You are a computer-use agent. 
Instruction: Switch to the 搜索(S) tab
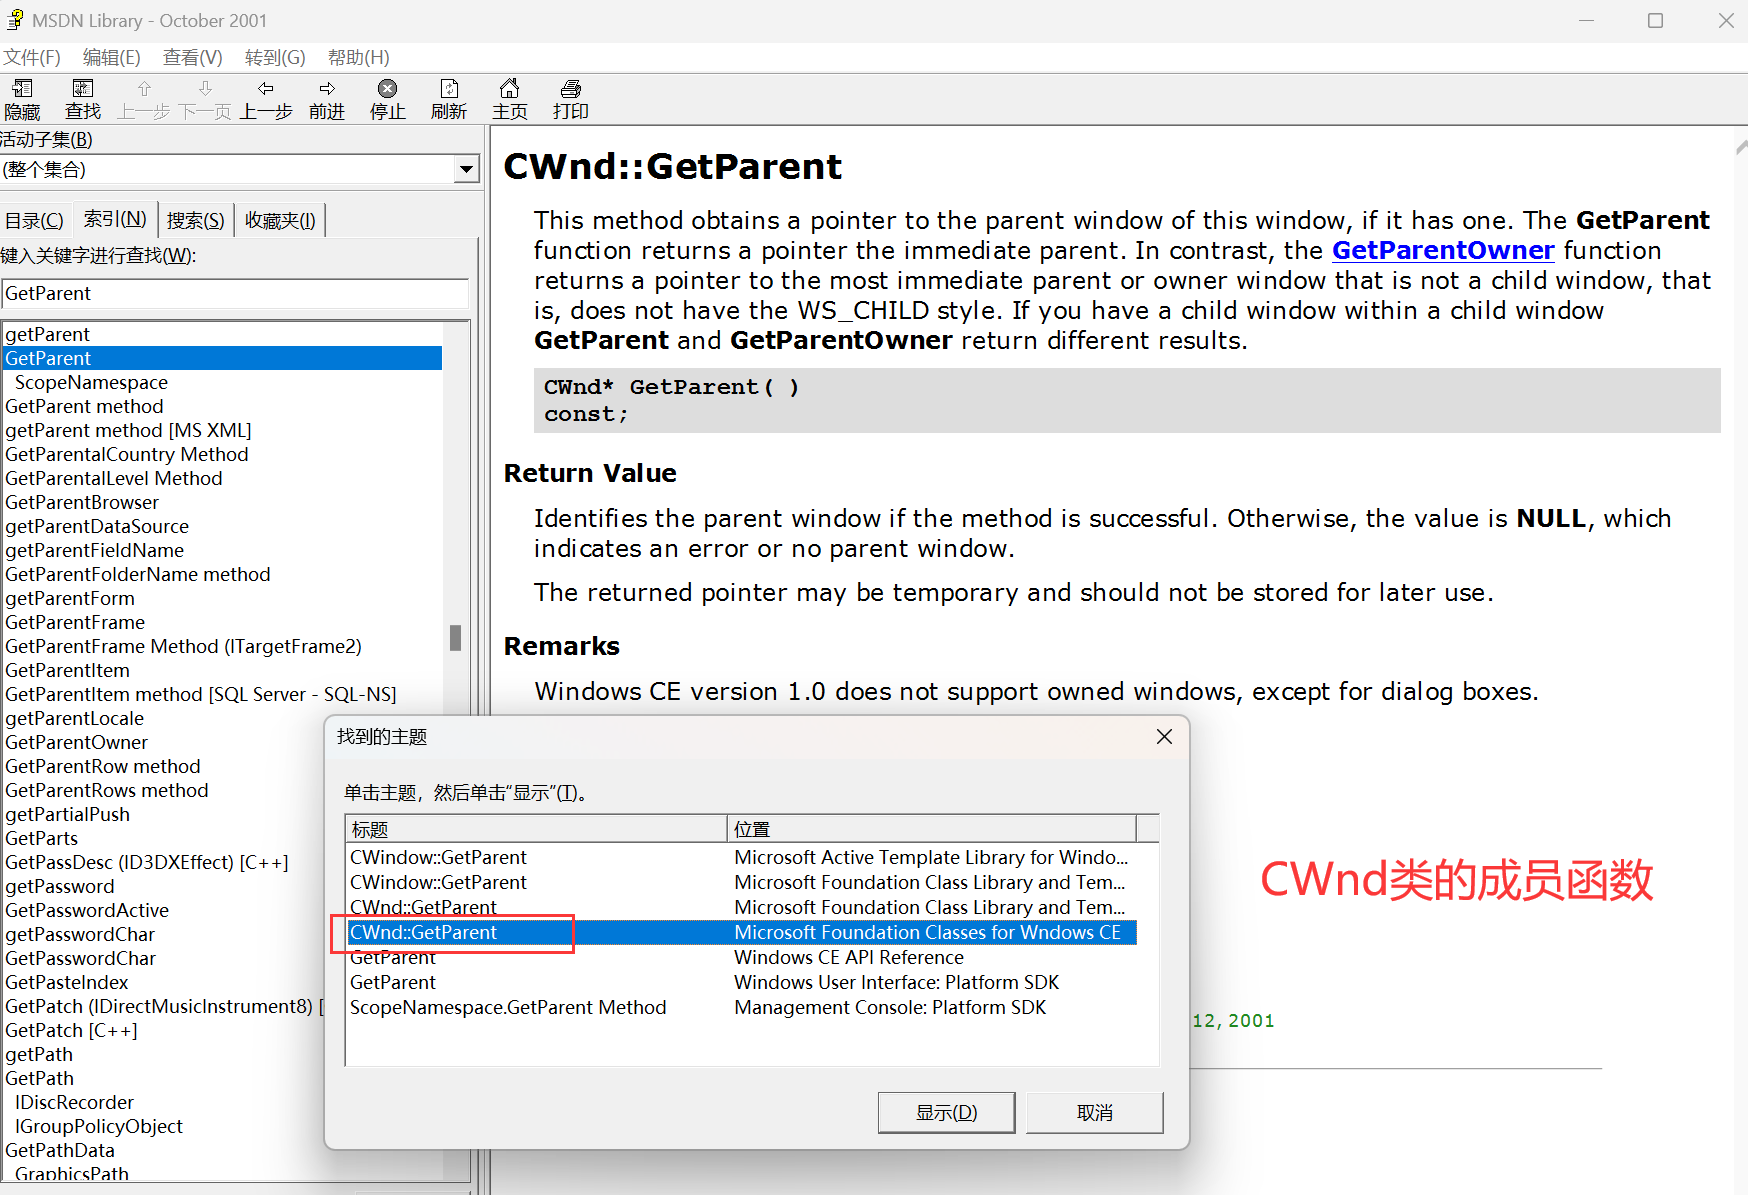coord(195,221)
